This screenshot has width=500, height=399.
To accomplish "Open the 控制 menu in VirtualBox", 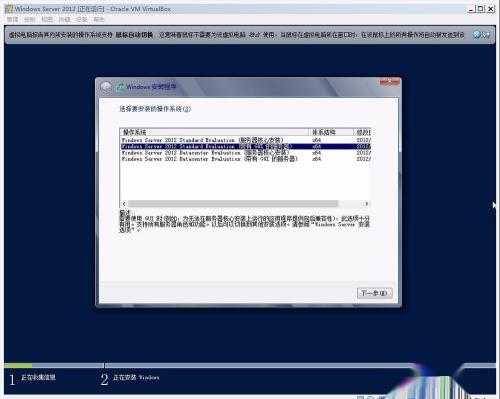I will click(30, 20).
